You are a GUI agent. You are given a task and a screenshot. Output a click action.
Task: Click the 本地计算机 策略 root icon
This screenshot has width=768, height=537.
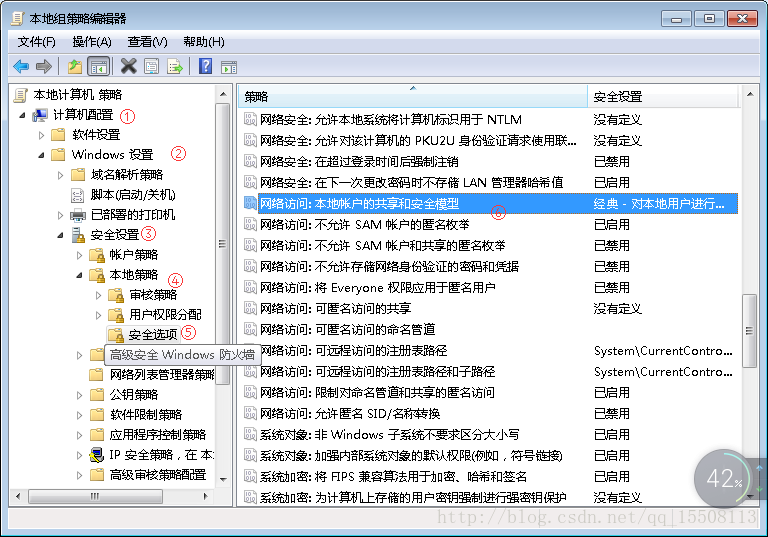tap(21, 95)
